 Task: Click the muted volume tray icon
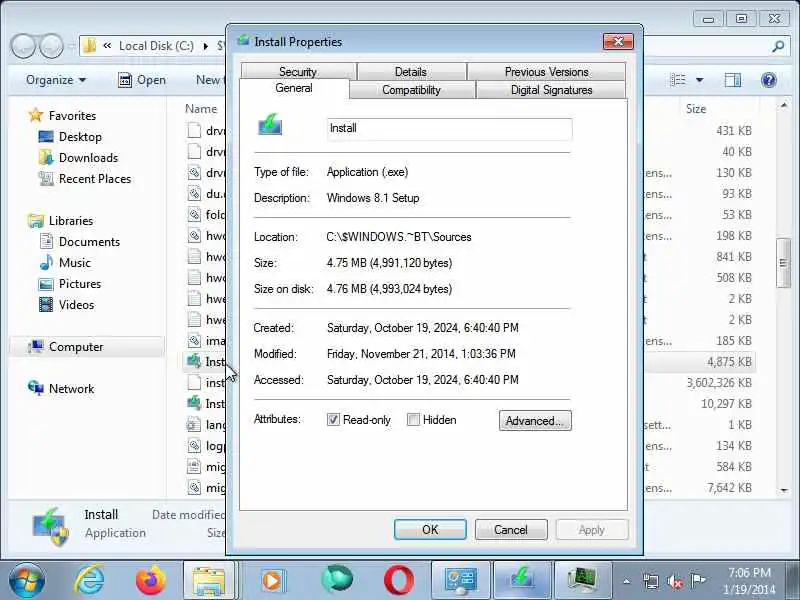tap(674, 581)
